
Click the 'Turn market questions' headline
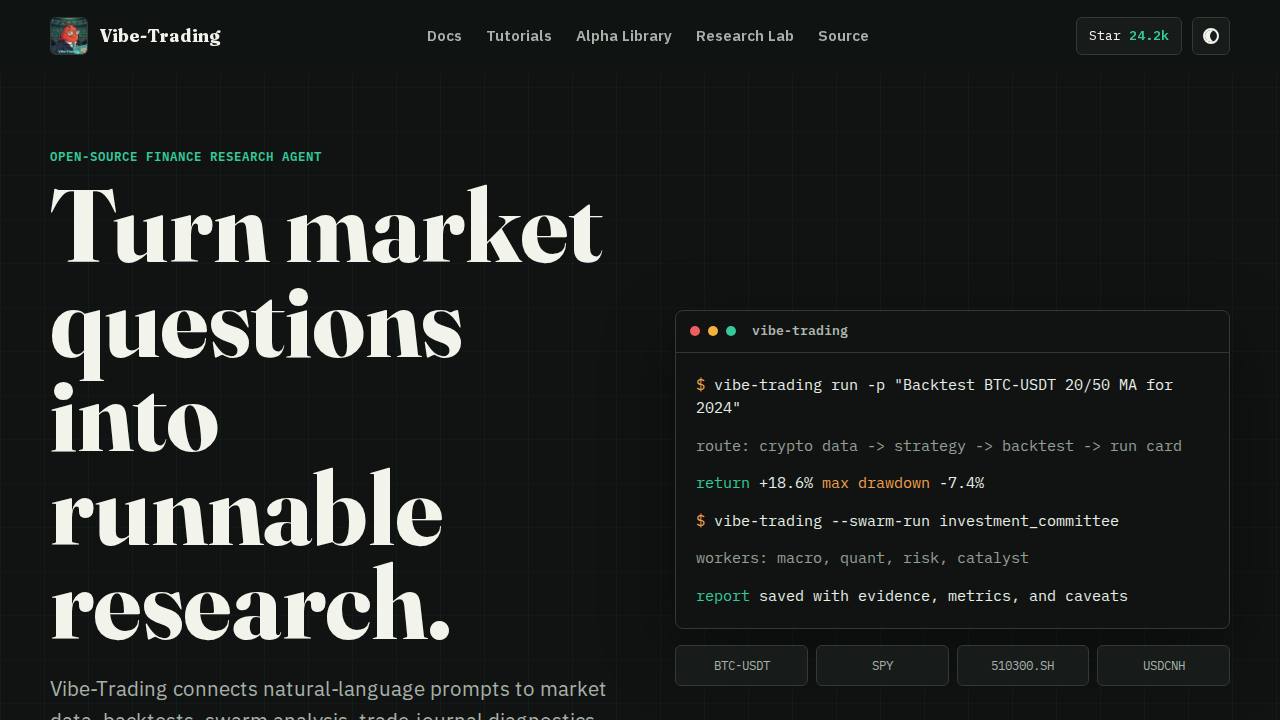pos(327,413)
